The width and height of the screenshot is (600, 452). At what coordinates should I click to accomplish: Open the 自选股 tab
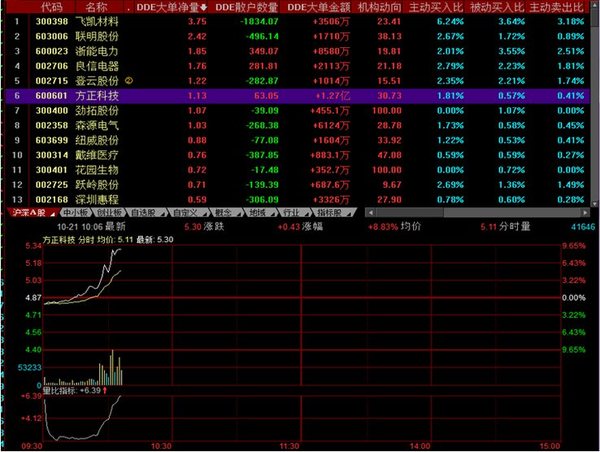click(x=147, y=212)
